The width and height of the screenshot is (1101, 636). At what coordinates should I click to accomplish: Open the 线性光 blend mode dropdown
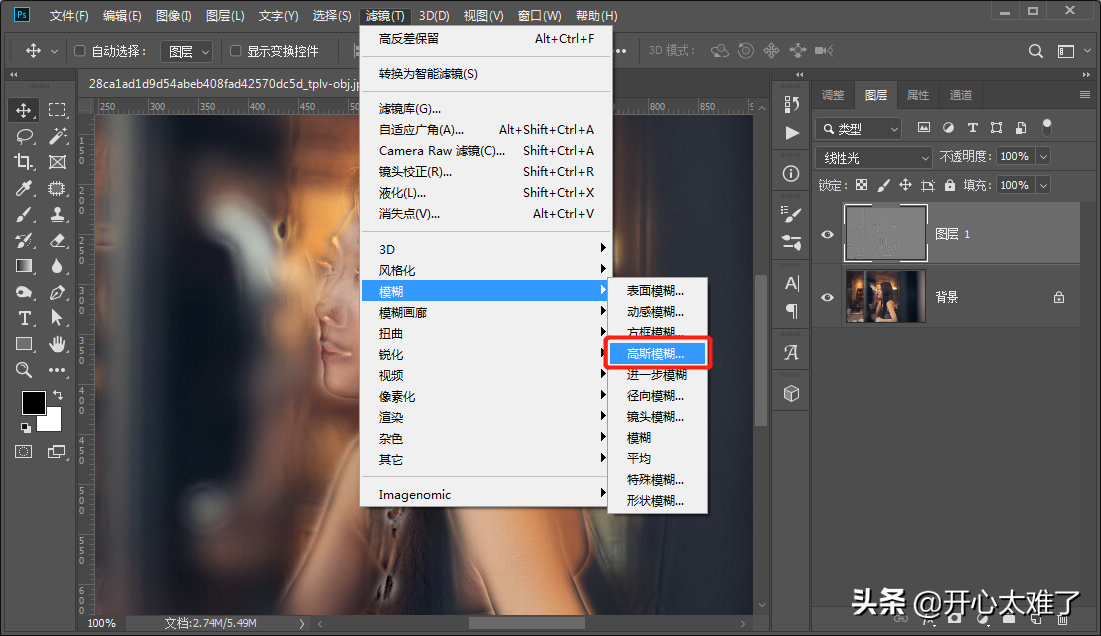click(875, 157)
